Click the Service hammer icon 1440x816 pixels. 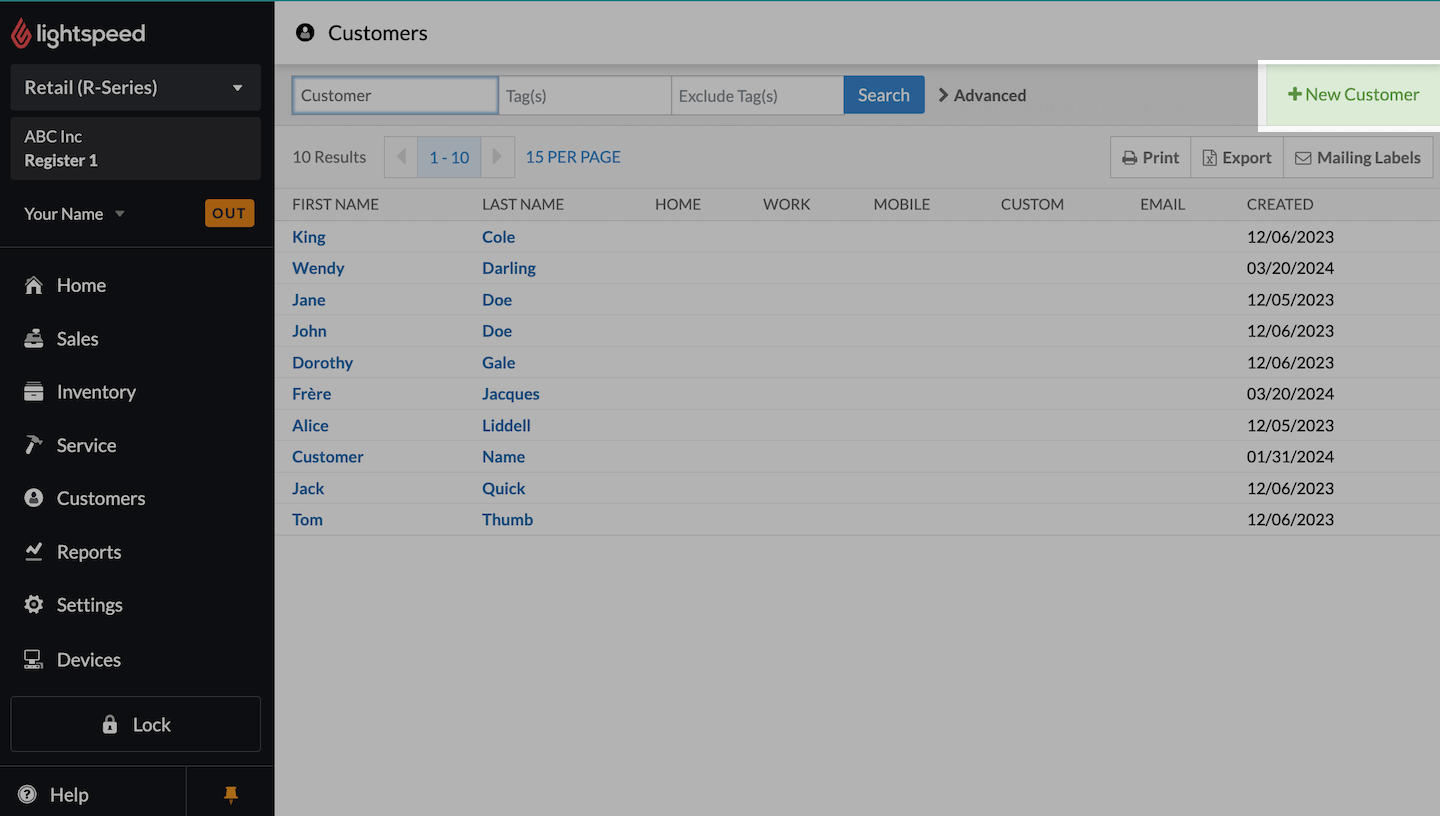pyautogui.click(x=34, y=445)
